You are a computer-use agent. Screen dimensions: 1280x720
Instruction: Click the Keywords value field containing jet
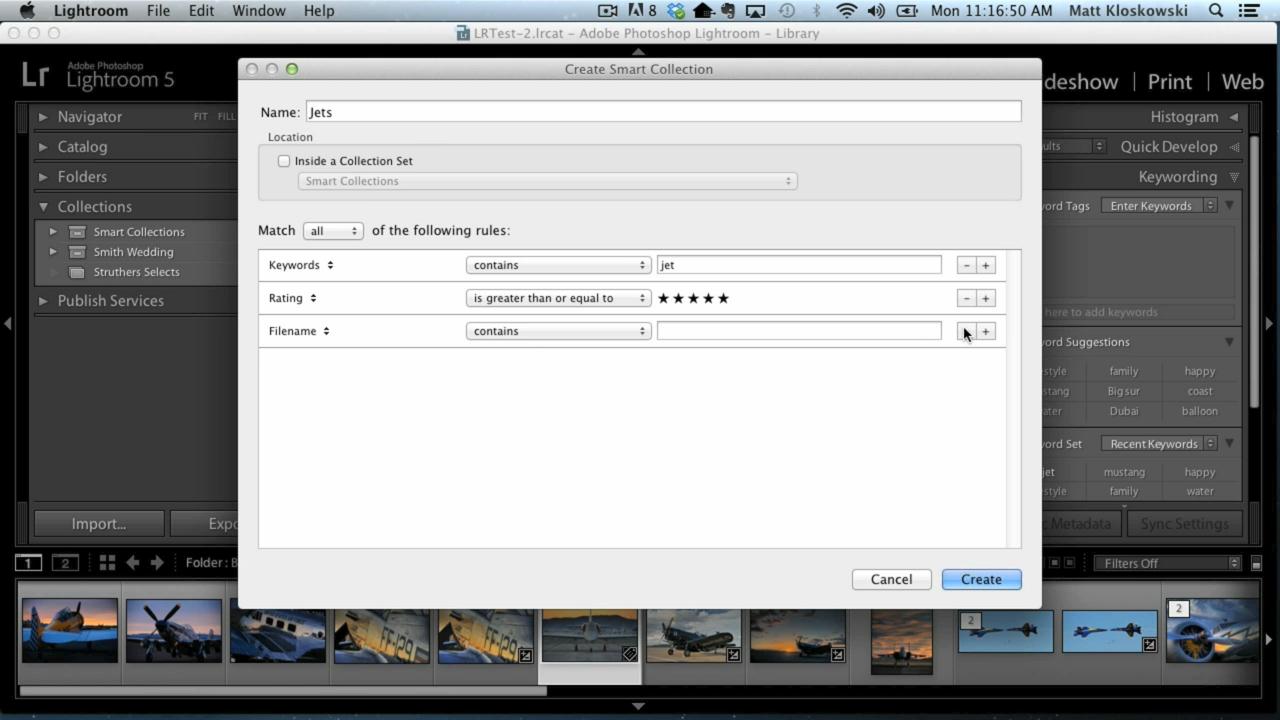[799, 265]
